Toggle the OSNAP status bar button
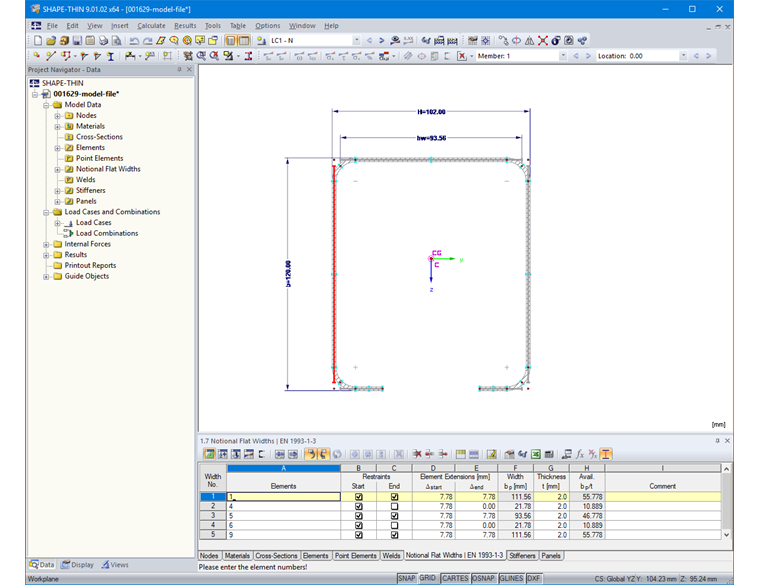 coord(483,579)
